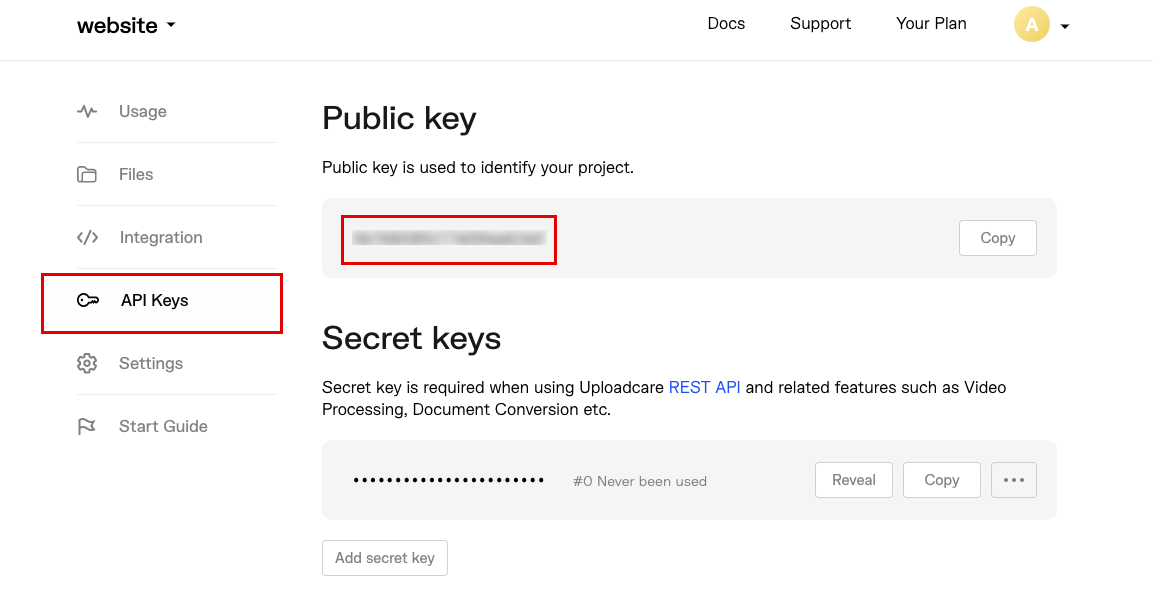Open the three-dots secret key menu

(x=1013, y=480)
